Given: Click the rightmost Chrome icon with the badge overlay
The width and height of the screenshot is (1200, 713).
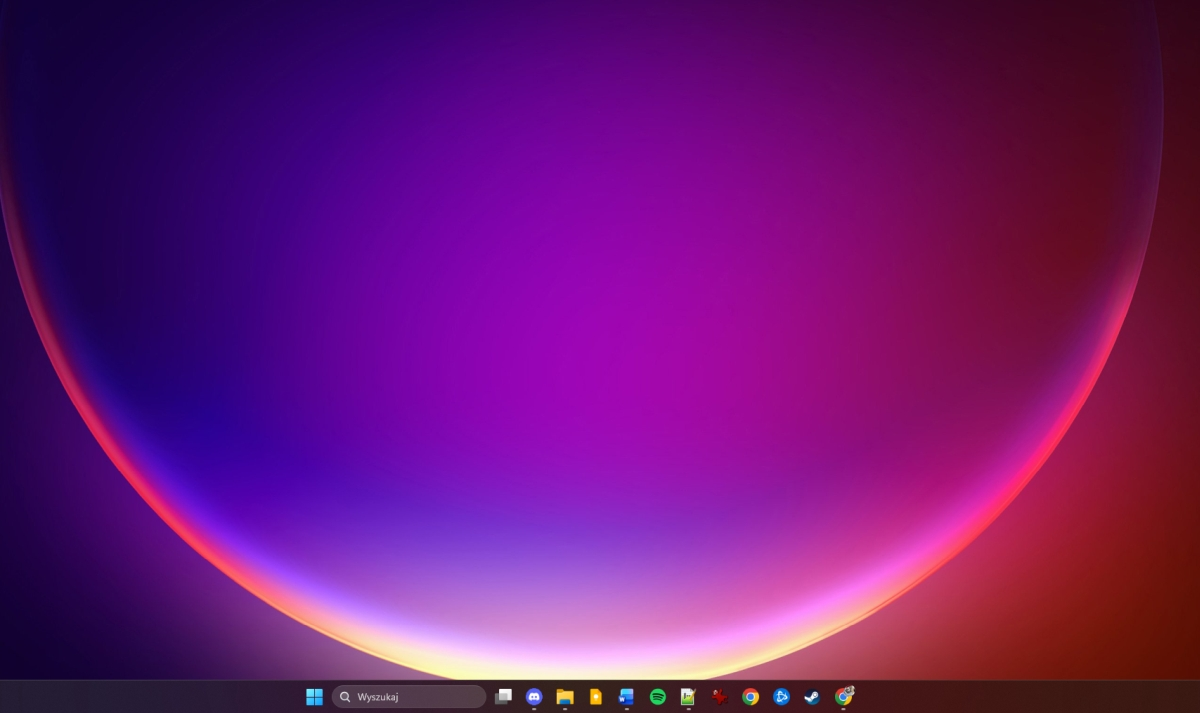Looking at the screenshot, I should 841,695.
